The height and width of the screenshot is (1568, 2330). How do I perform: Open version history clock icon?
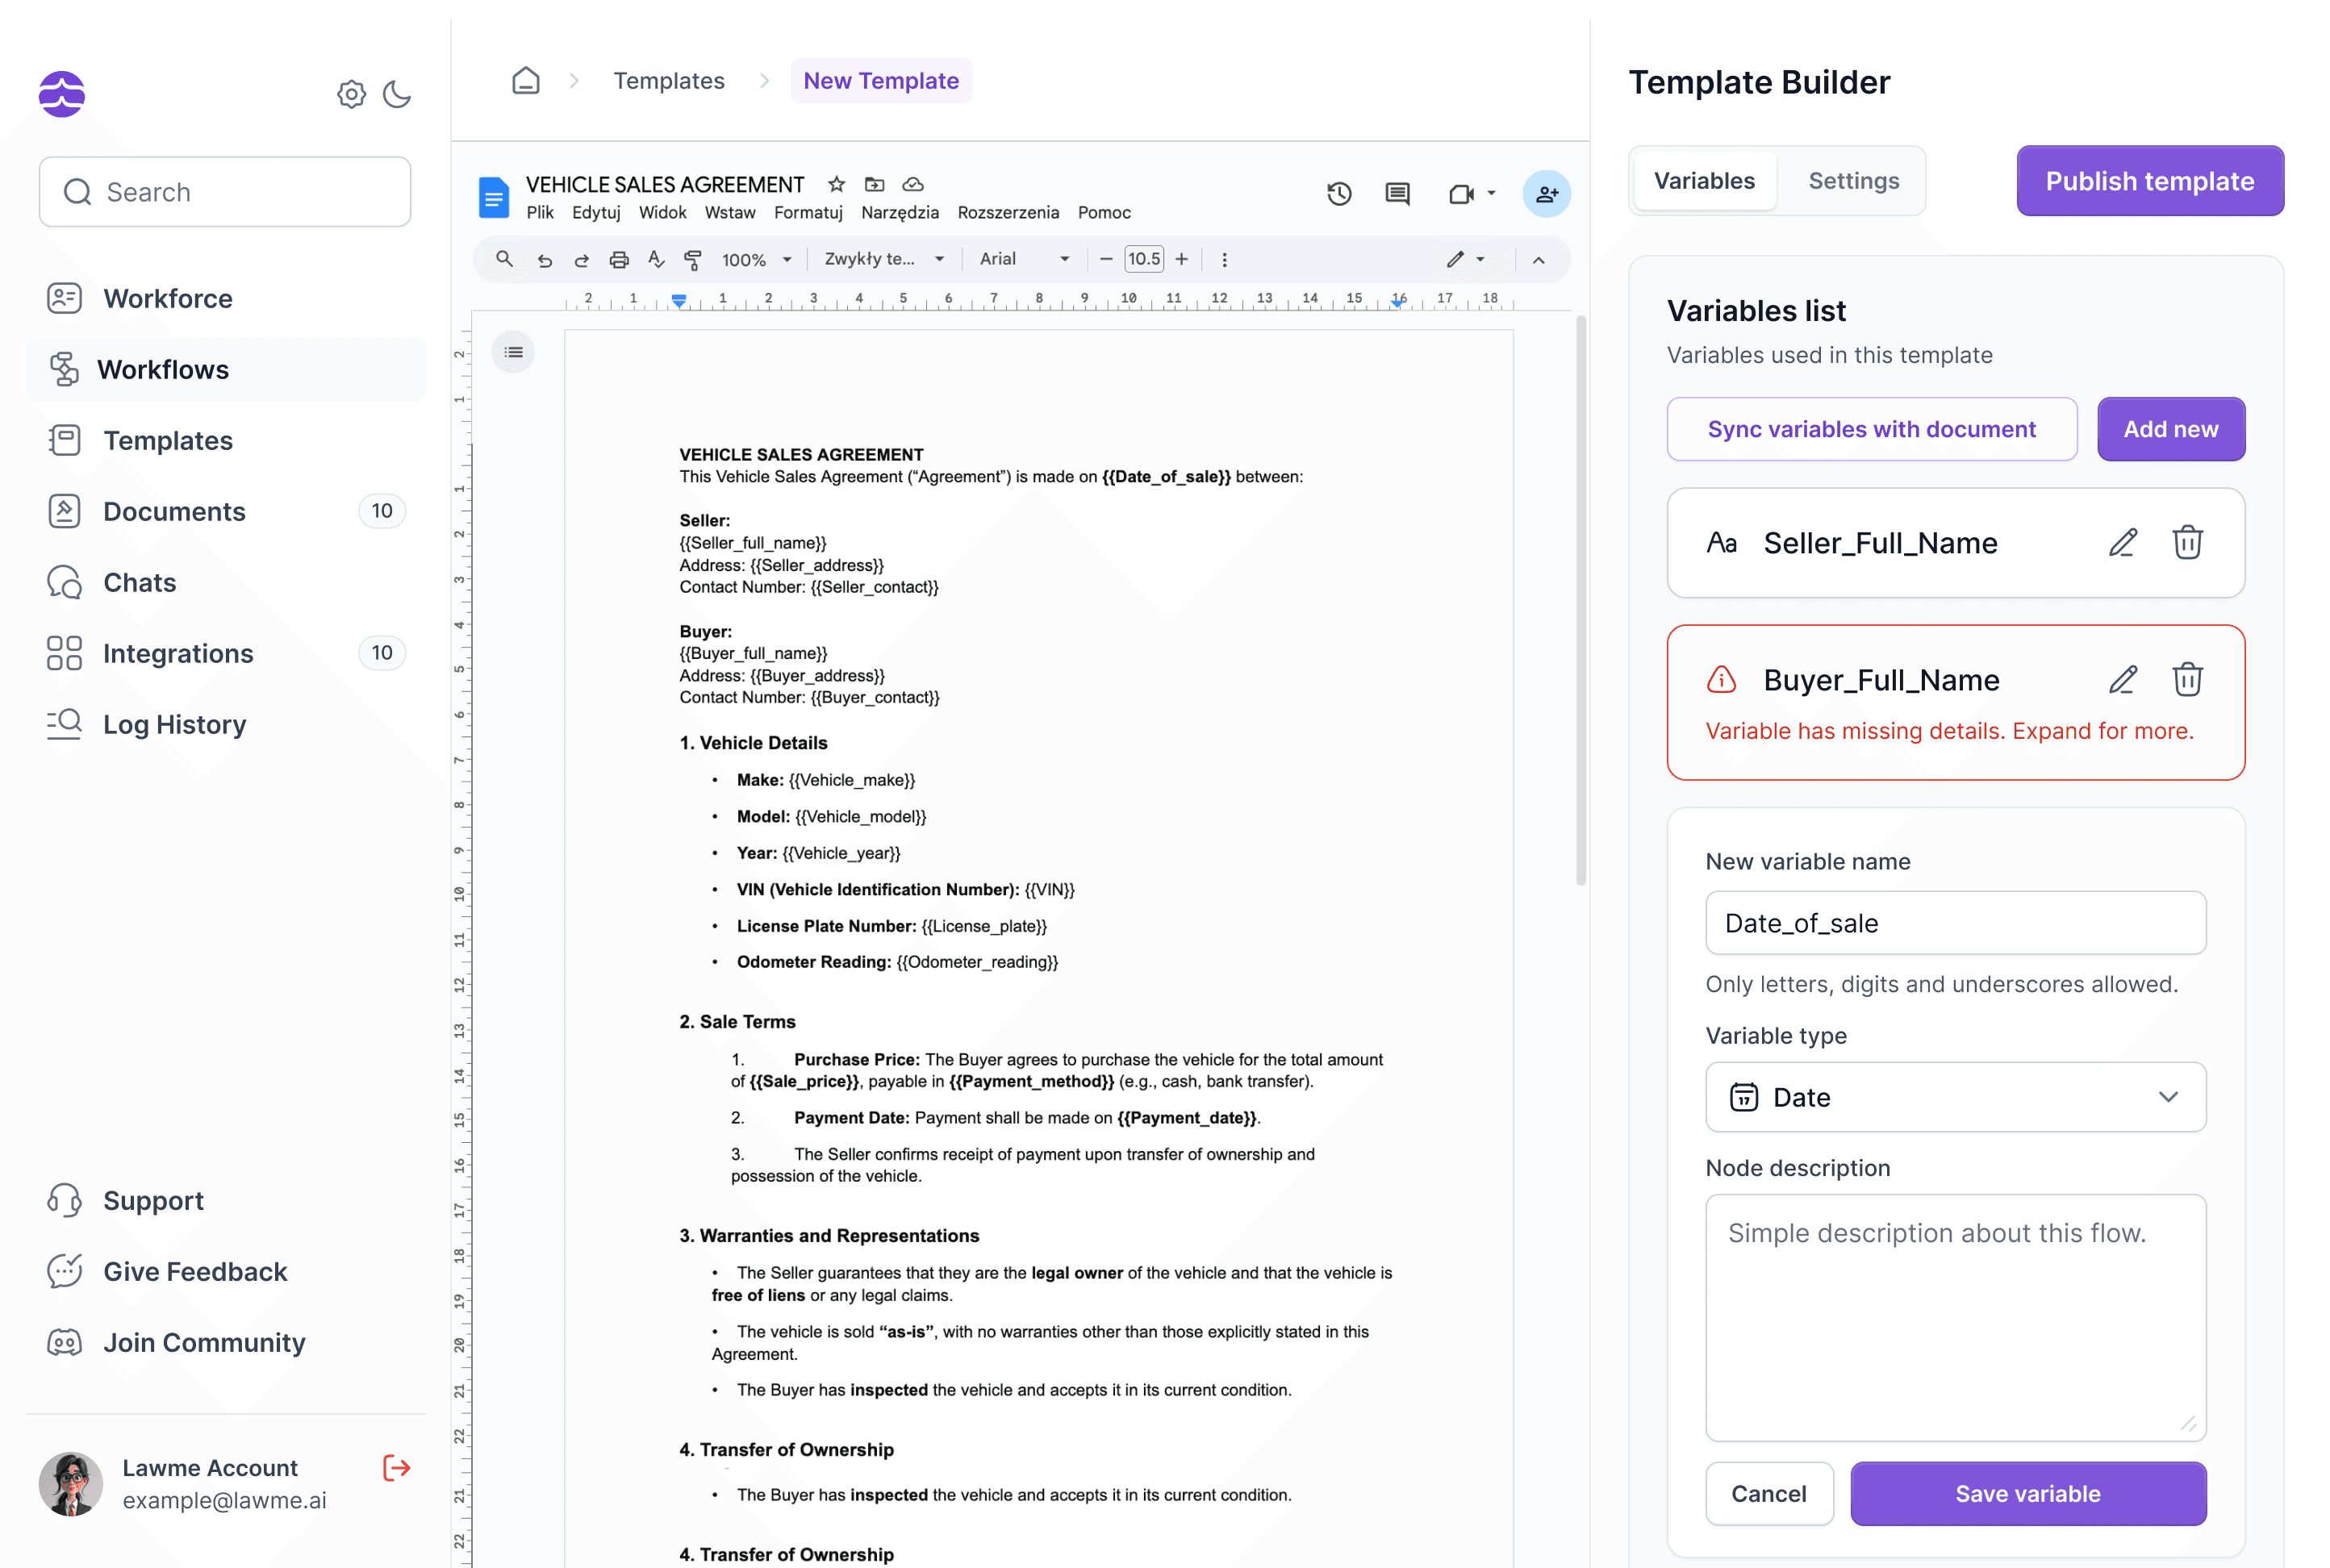point(1339,194)
